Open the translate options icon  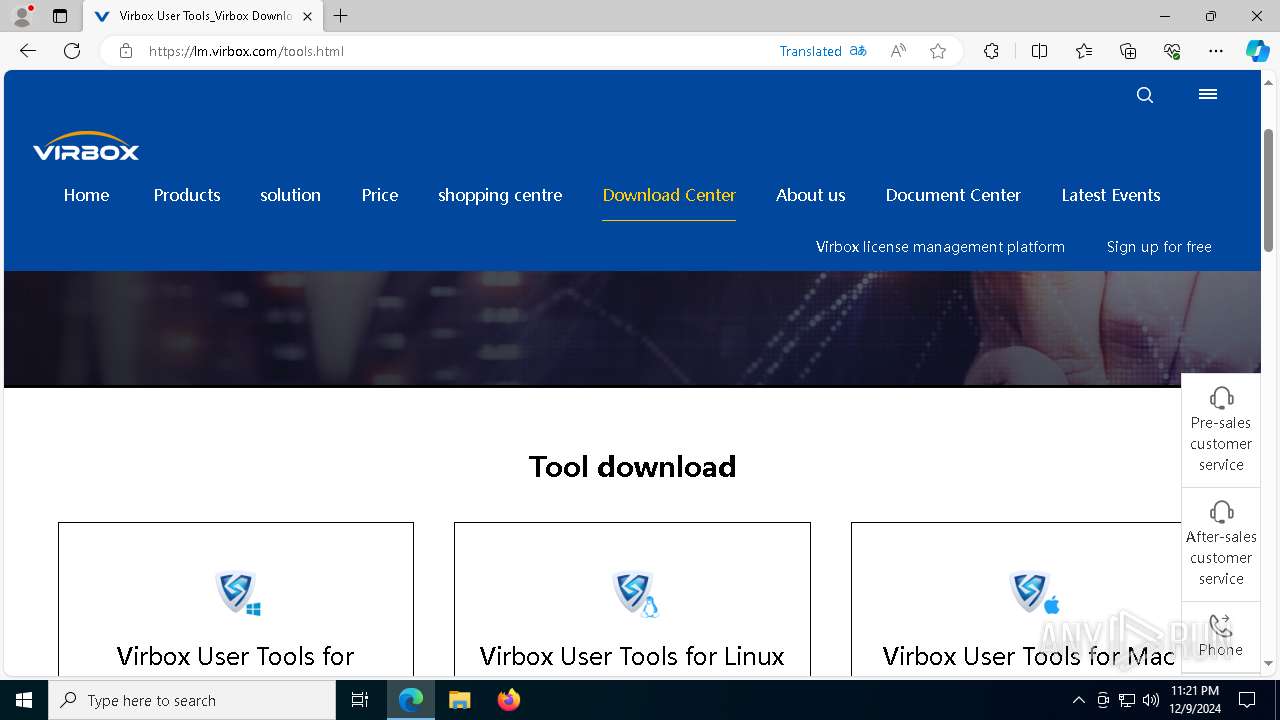pyautogui.click(x=858, y=51)
